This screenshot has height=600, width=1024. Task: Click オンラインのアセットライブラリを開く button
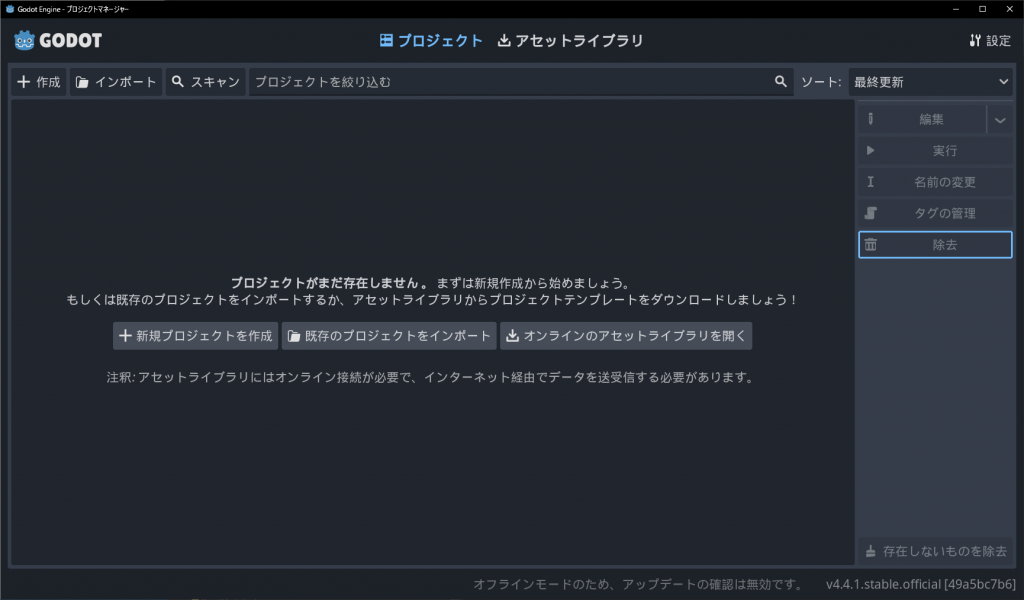626,337
